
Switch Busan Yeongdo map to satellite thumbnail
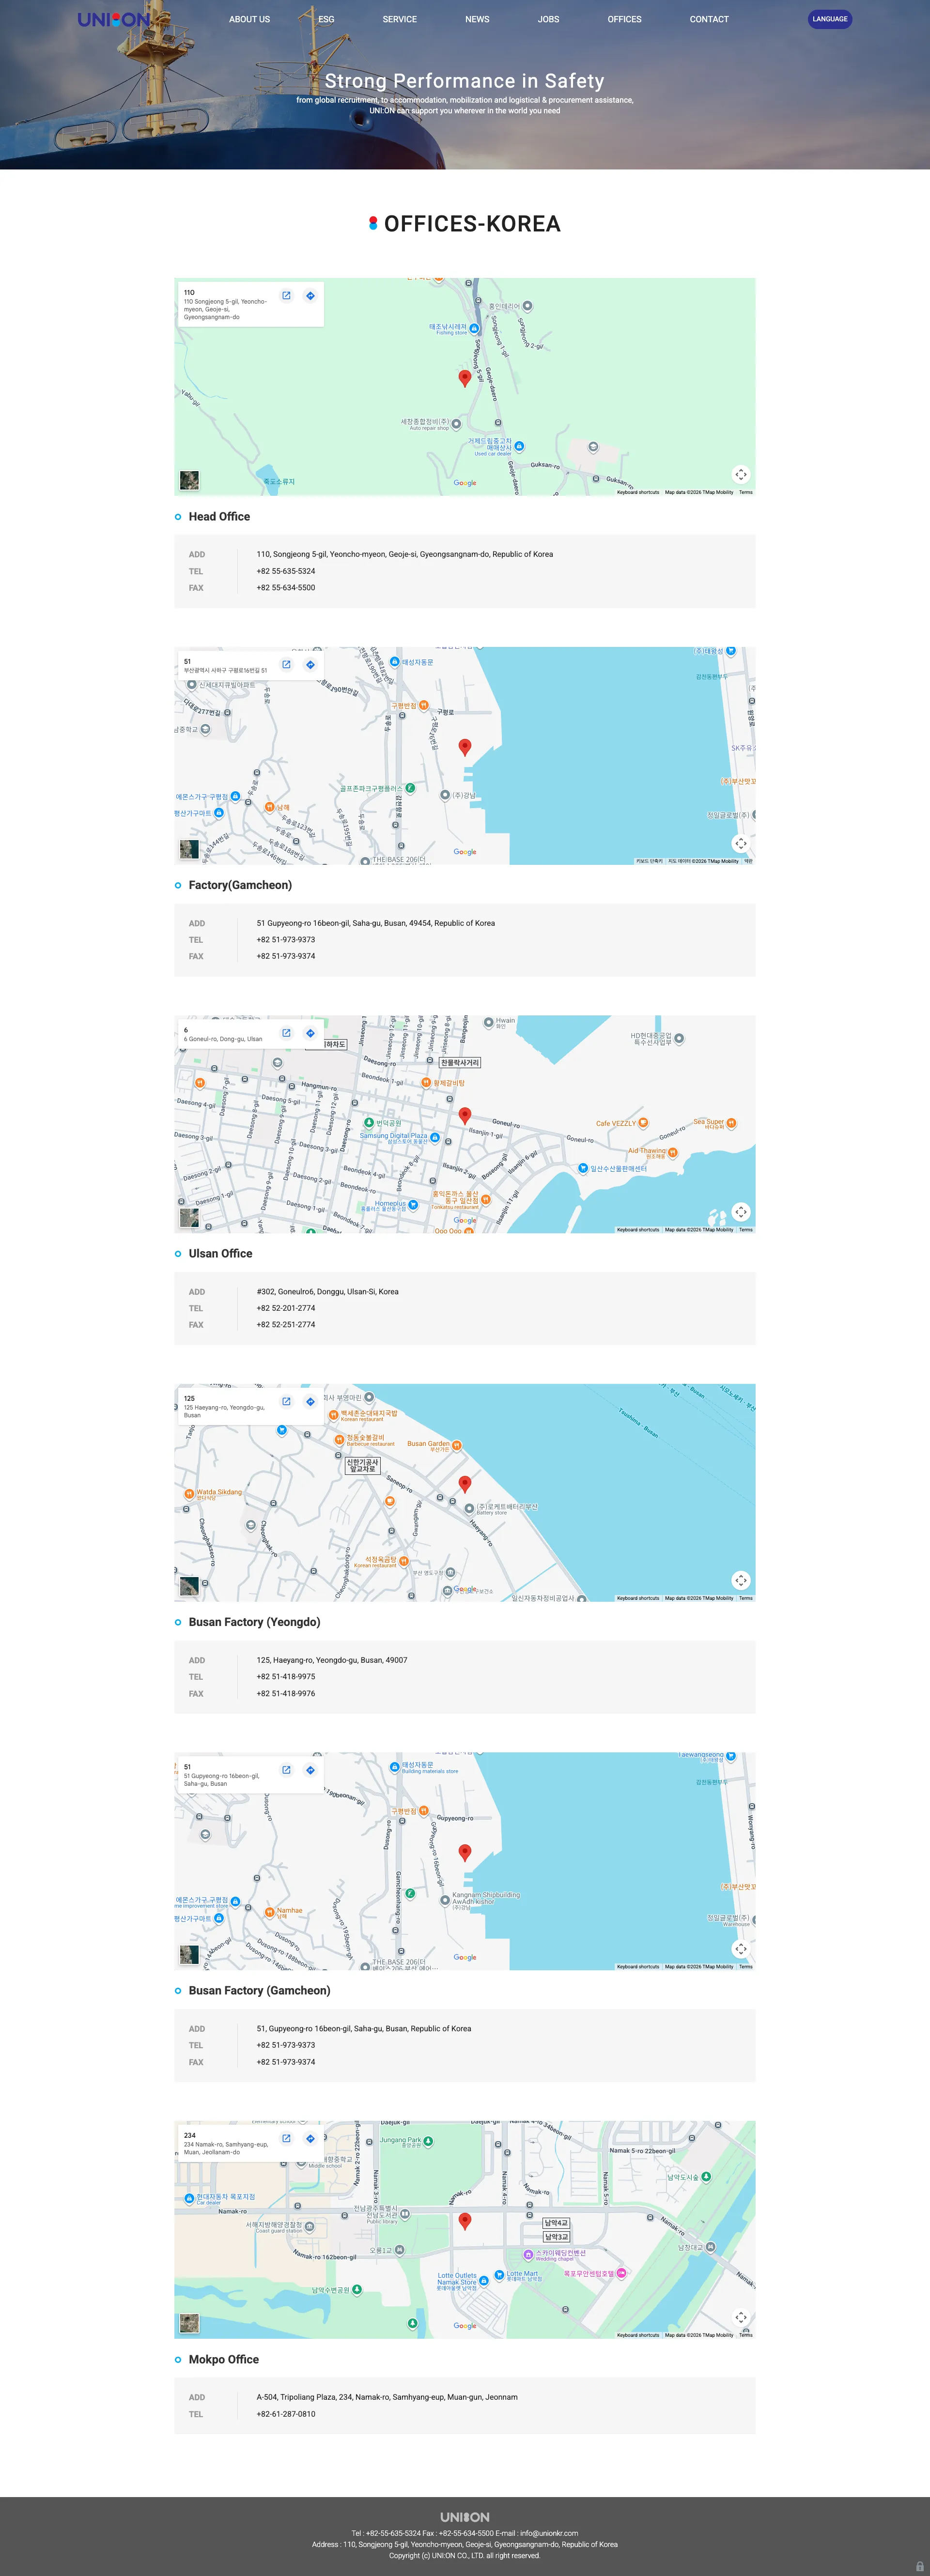coord(189,1586)
